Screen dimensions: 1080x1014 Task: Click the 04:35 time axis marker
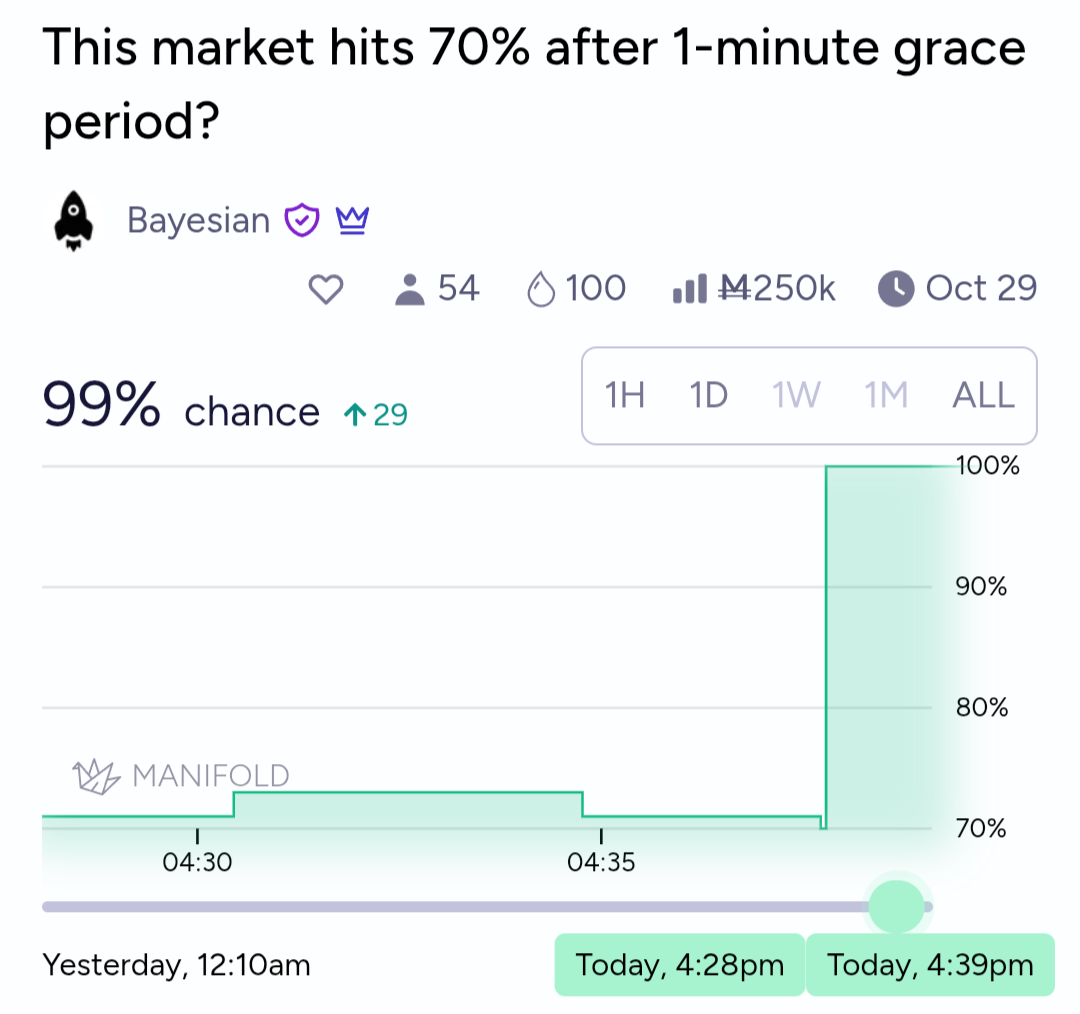click(x=601, y=862)
